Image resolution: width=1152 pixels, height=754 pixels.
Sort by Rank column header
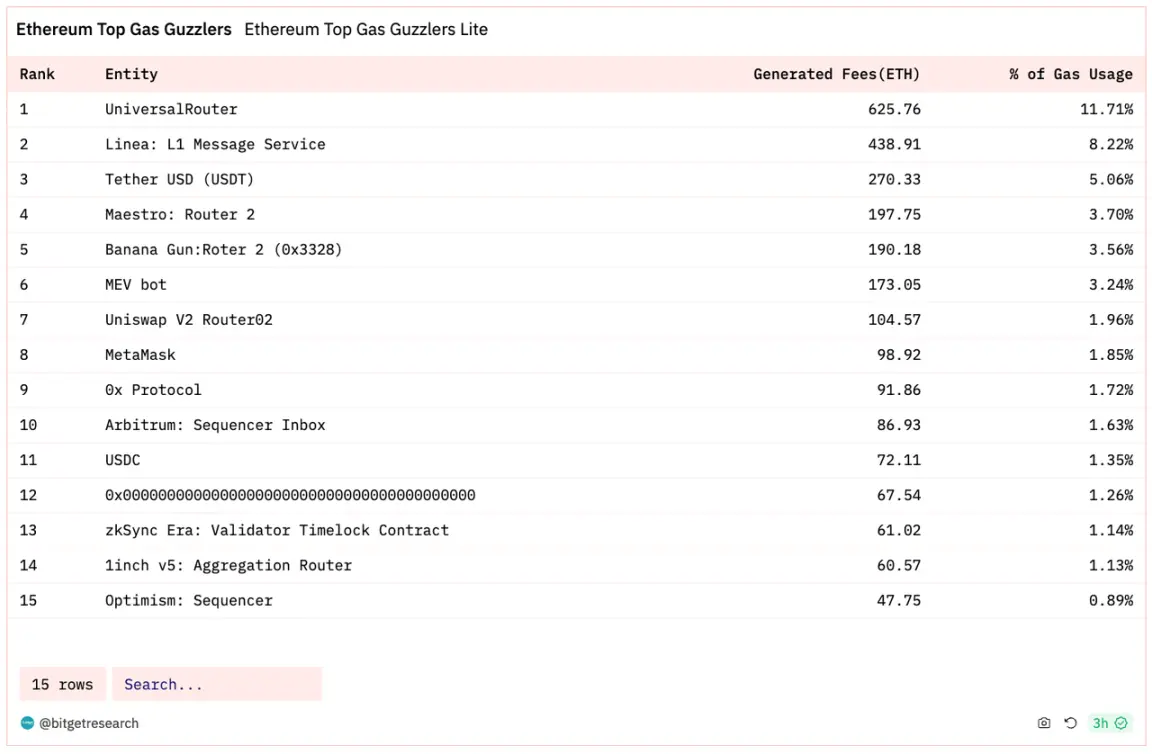[x=37, y=74]
